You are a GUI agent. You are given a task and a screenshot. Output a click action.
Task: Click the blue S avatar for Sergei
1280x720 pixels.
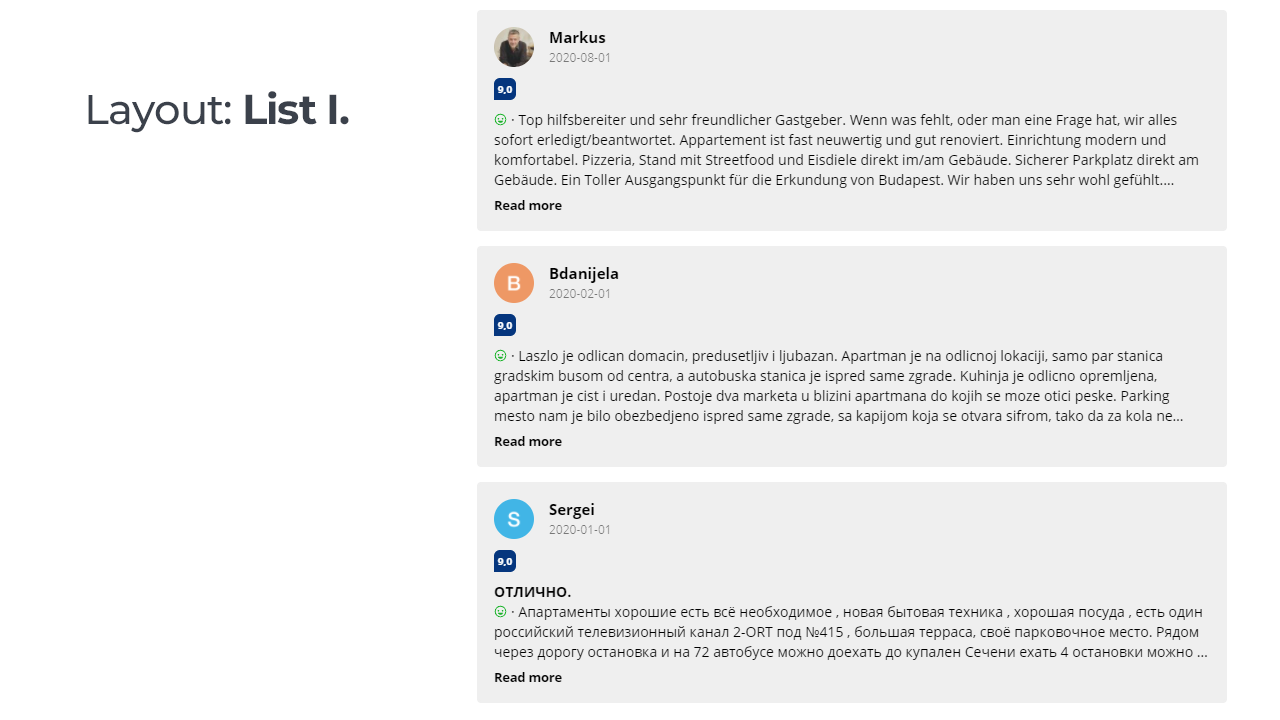coord(514,519)
